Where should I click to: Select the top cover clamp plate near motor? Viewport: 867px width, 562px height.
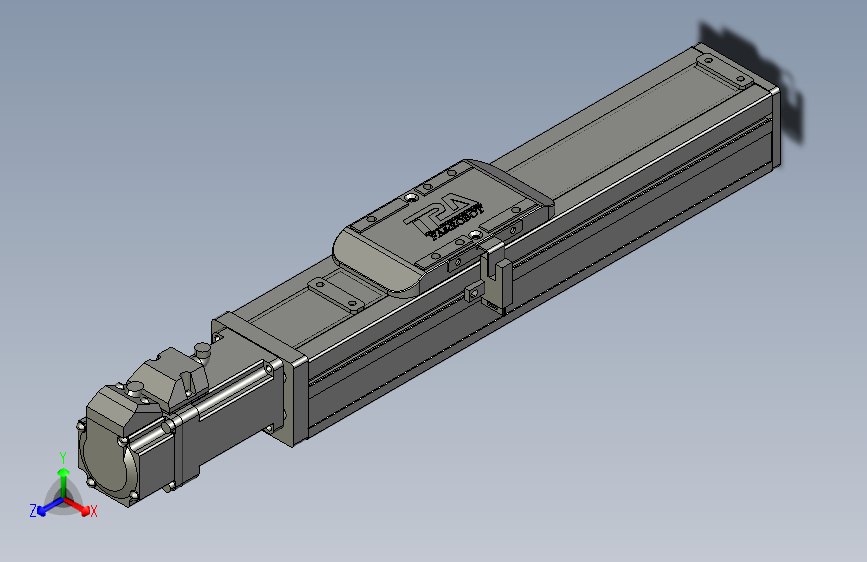(336, 295)
